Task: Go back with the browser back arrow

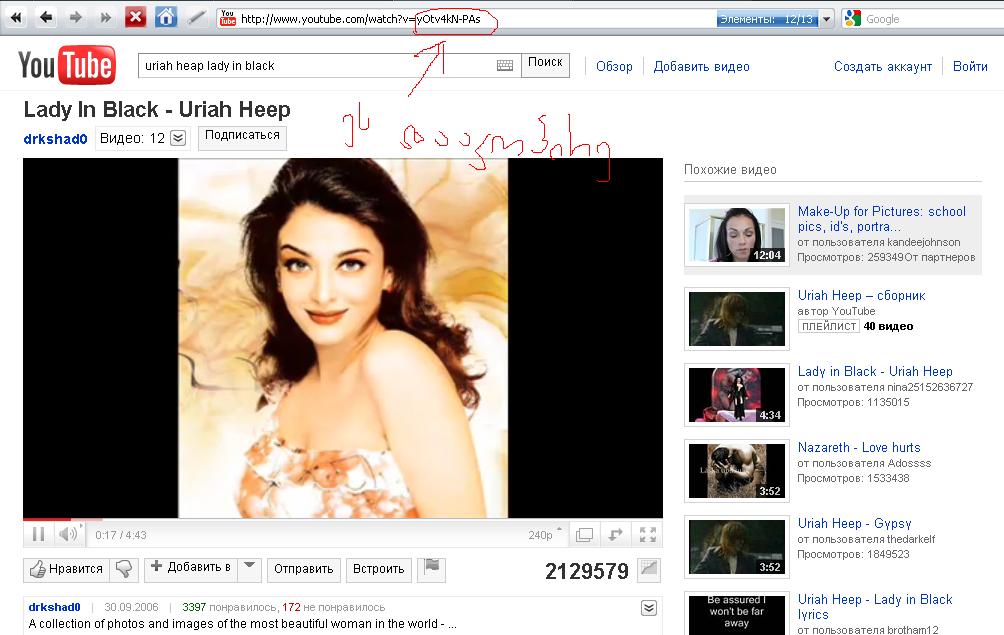Action: pos(45,18)
